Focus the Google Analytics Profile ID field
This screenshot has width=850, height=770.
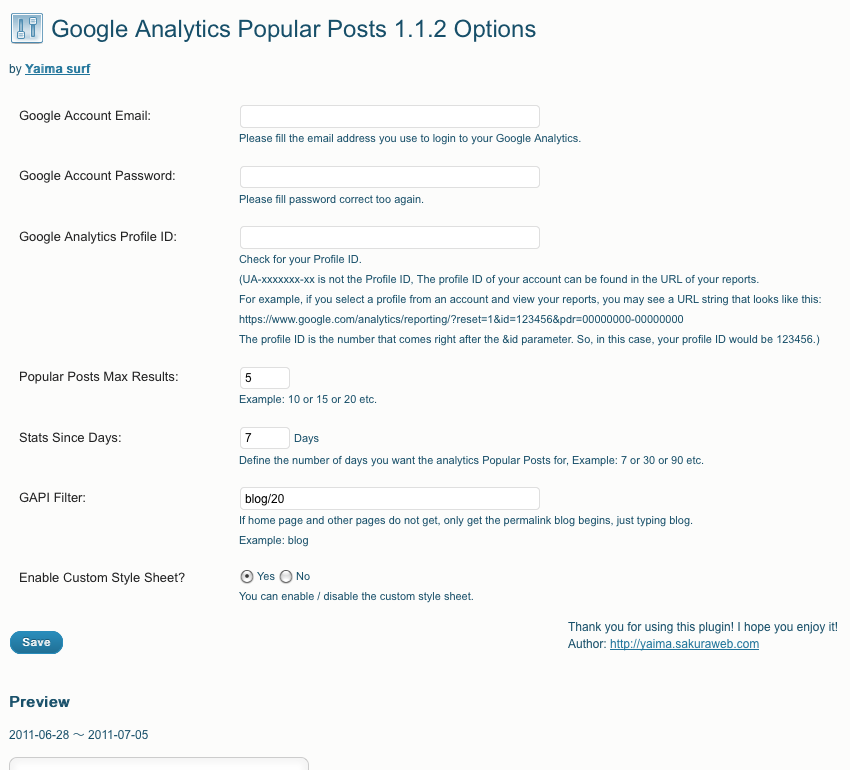[390, 238]
